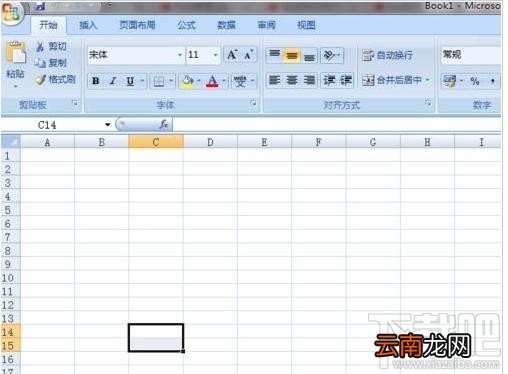Switch to the 插入 tab

[x=88, y=25]
